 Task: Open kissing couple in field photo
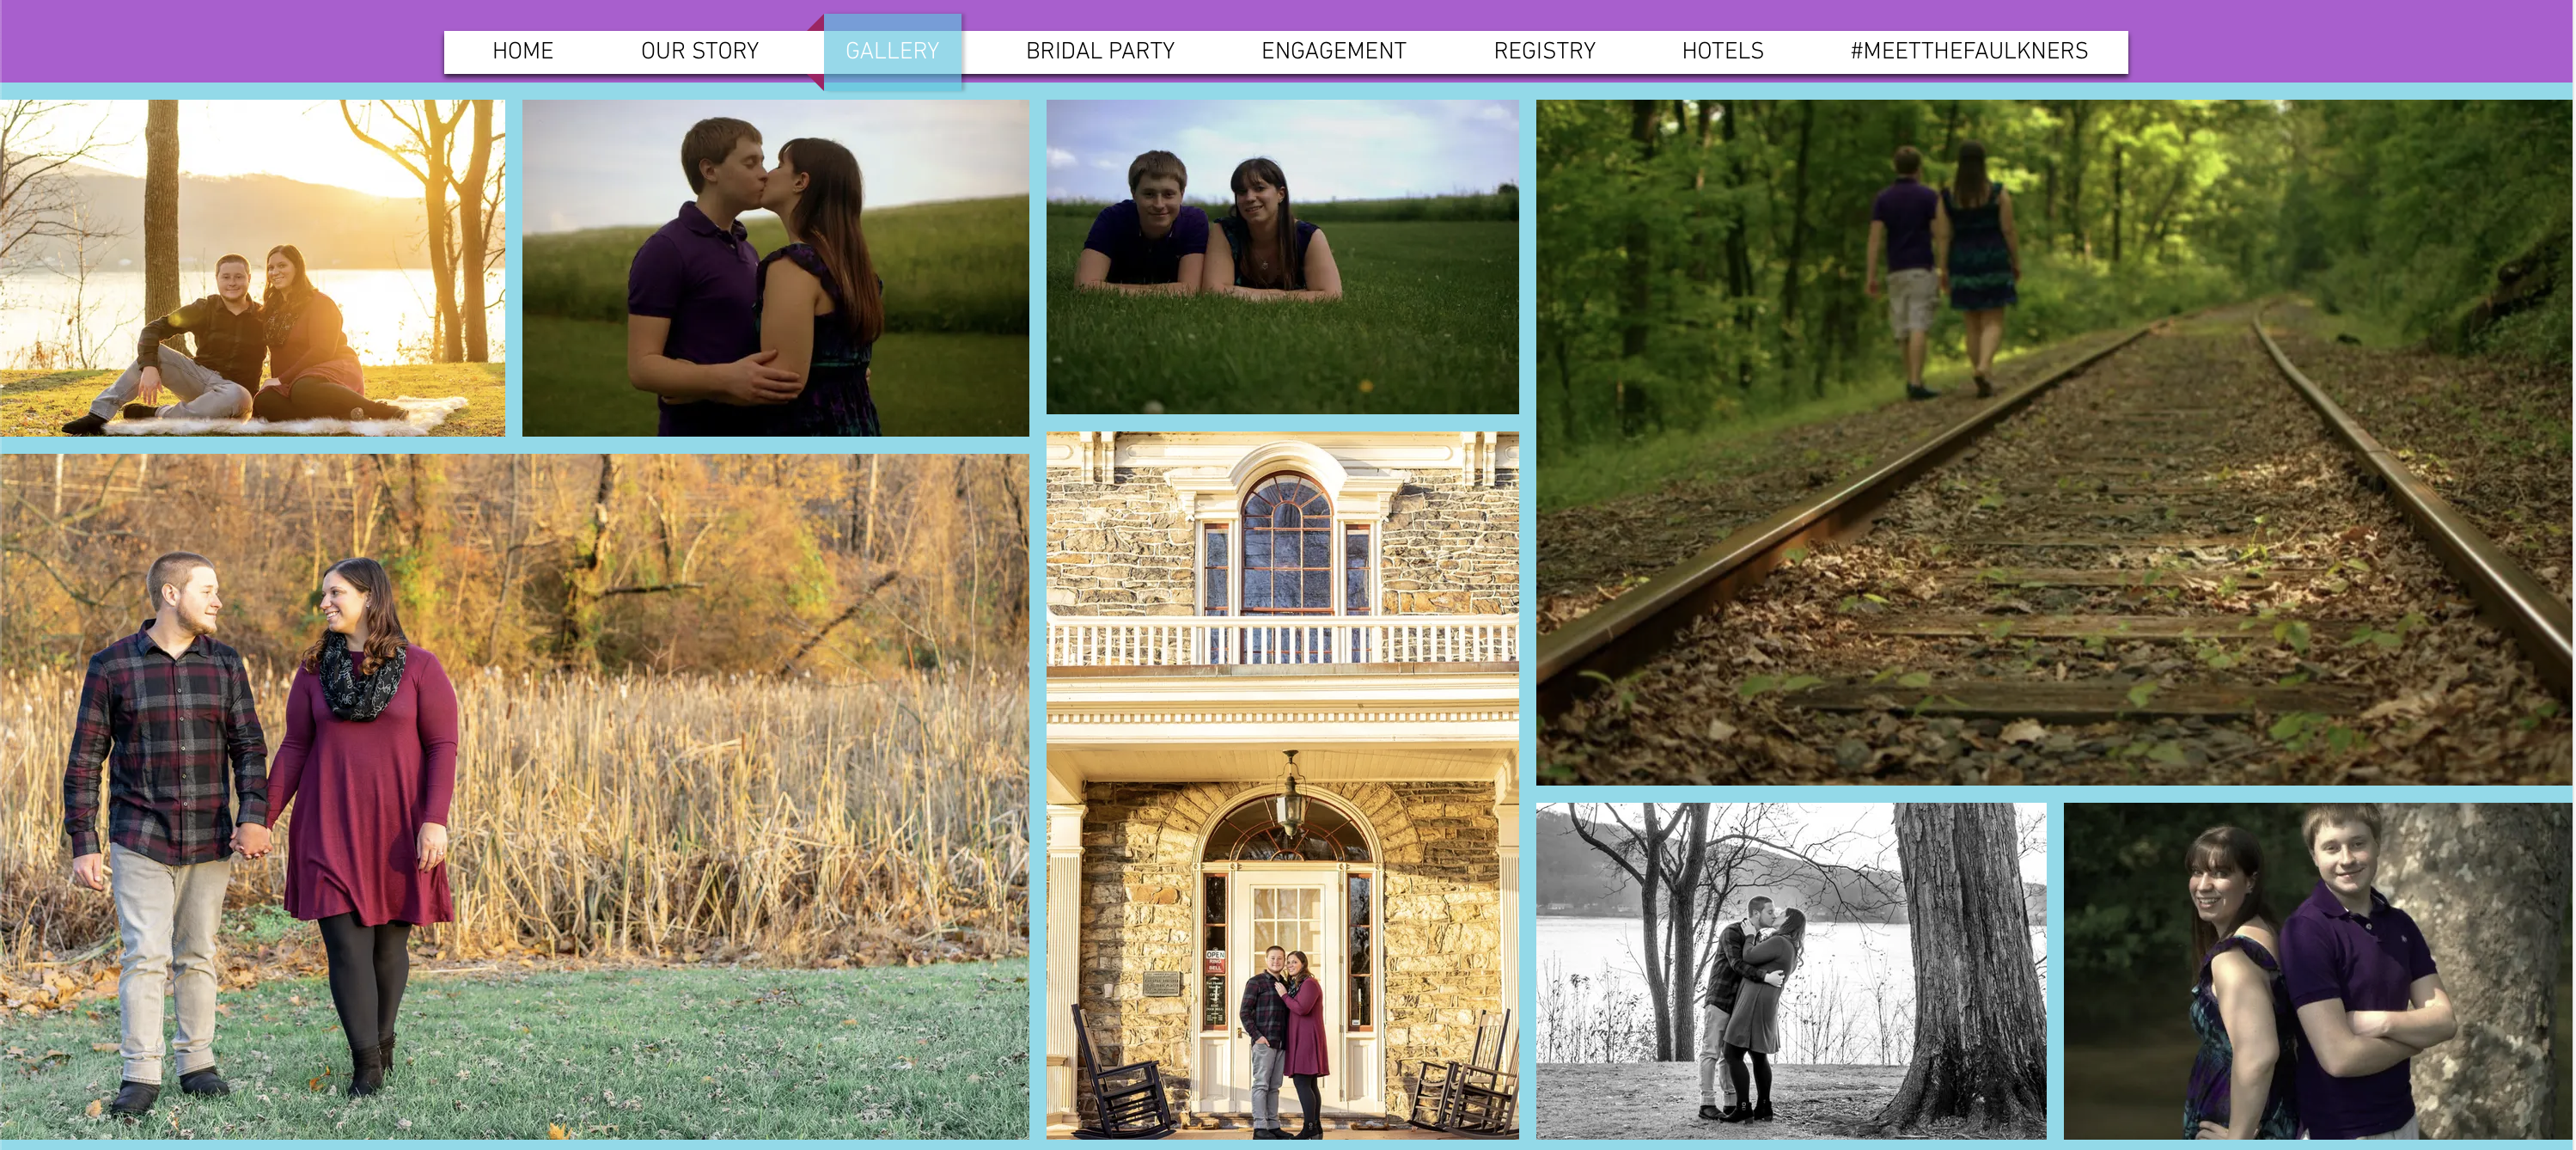pos(775,268)
